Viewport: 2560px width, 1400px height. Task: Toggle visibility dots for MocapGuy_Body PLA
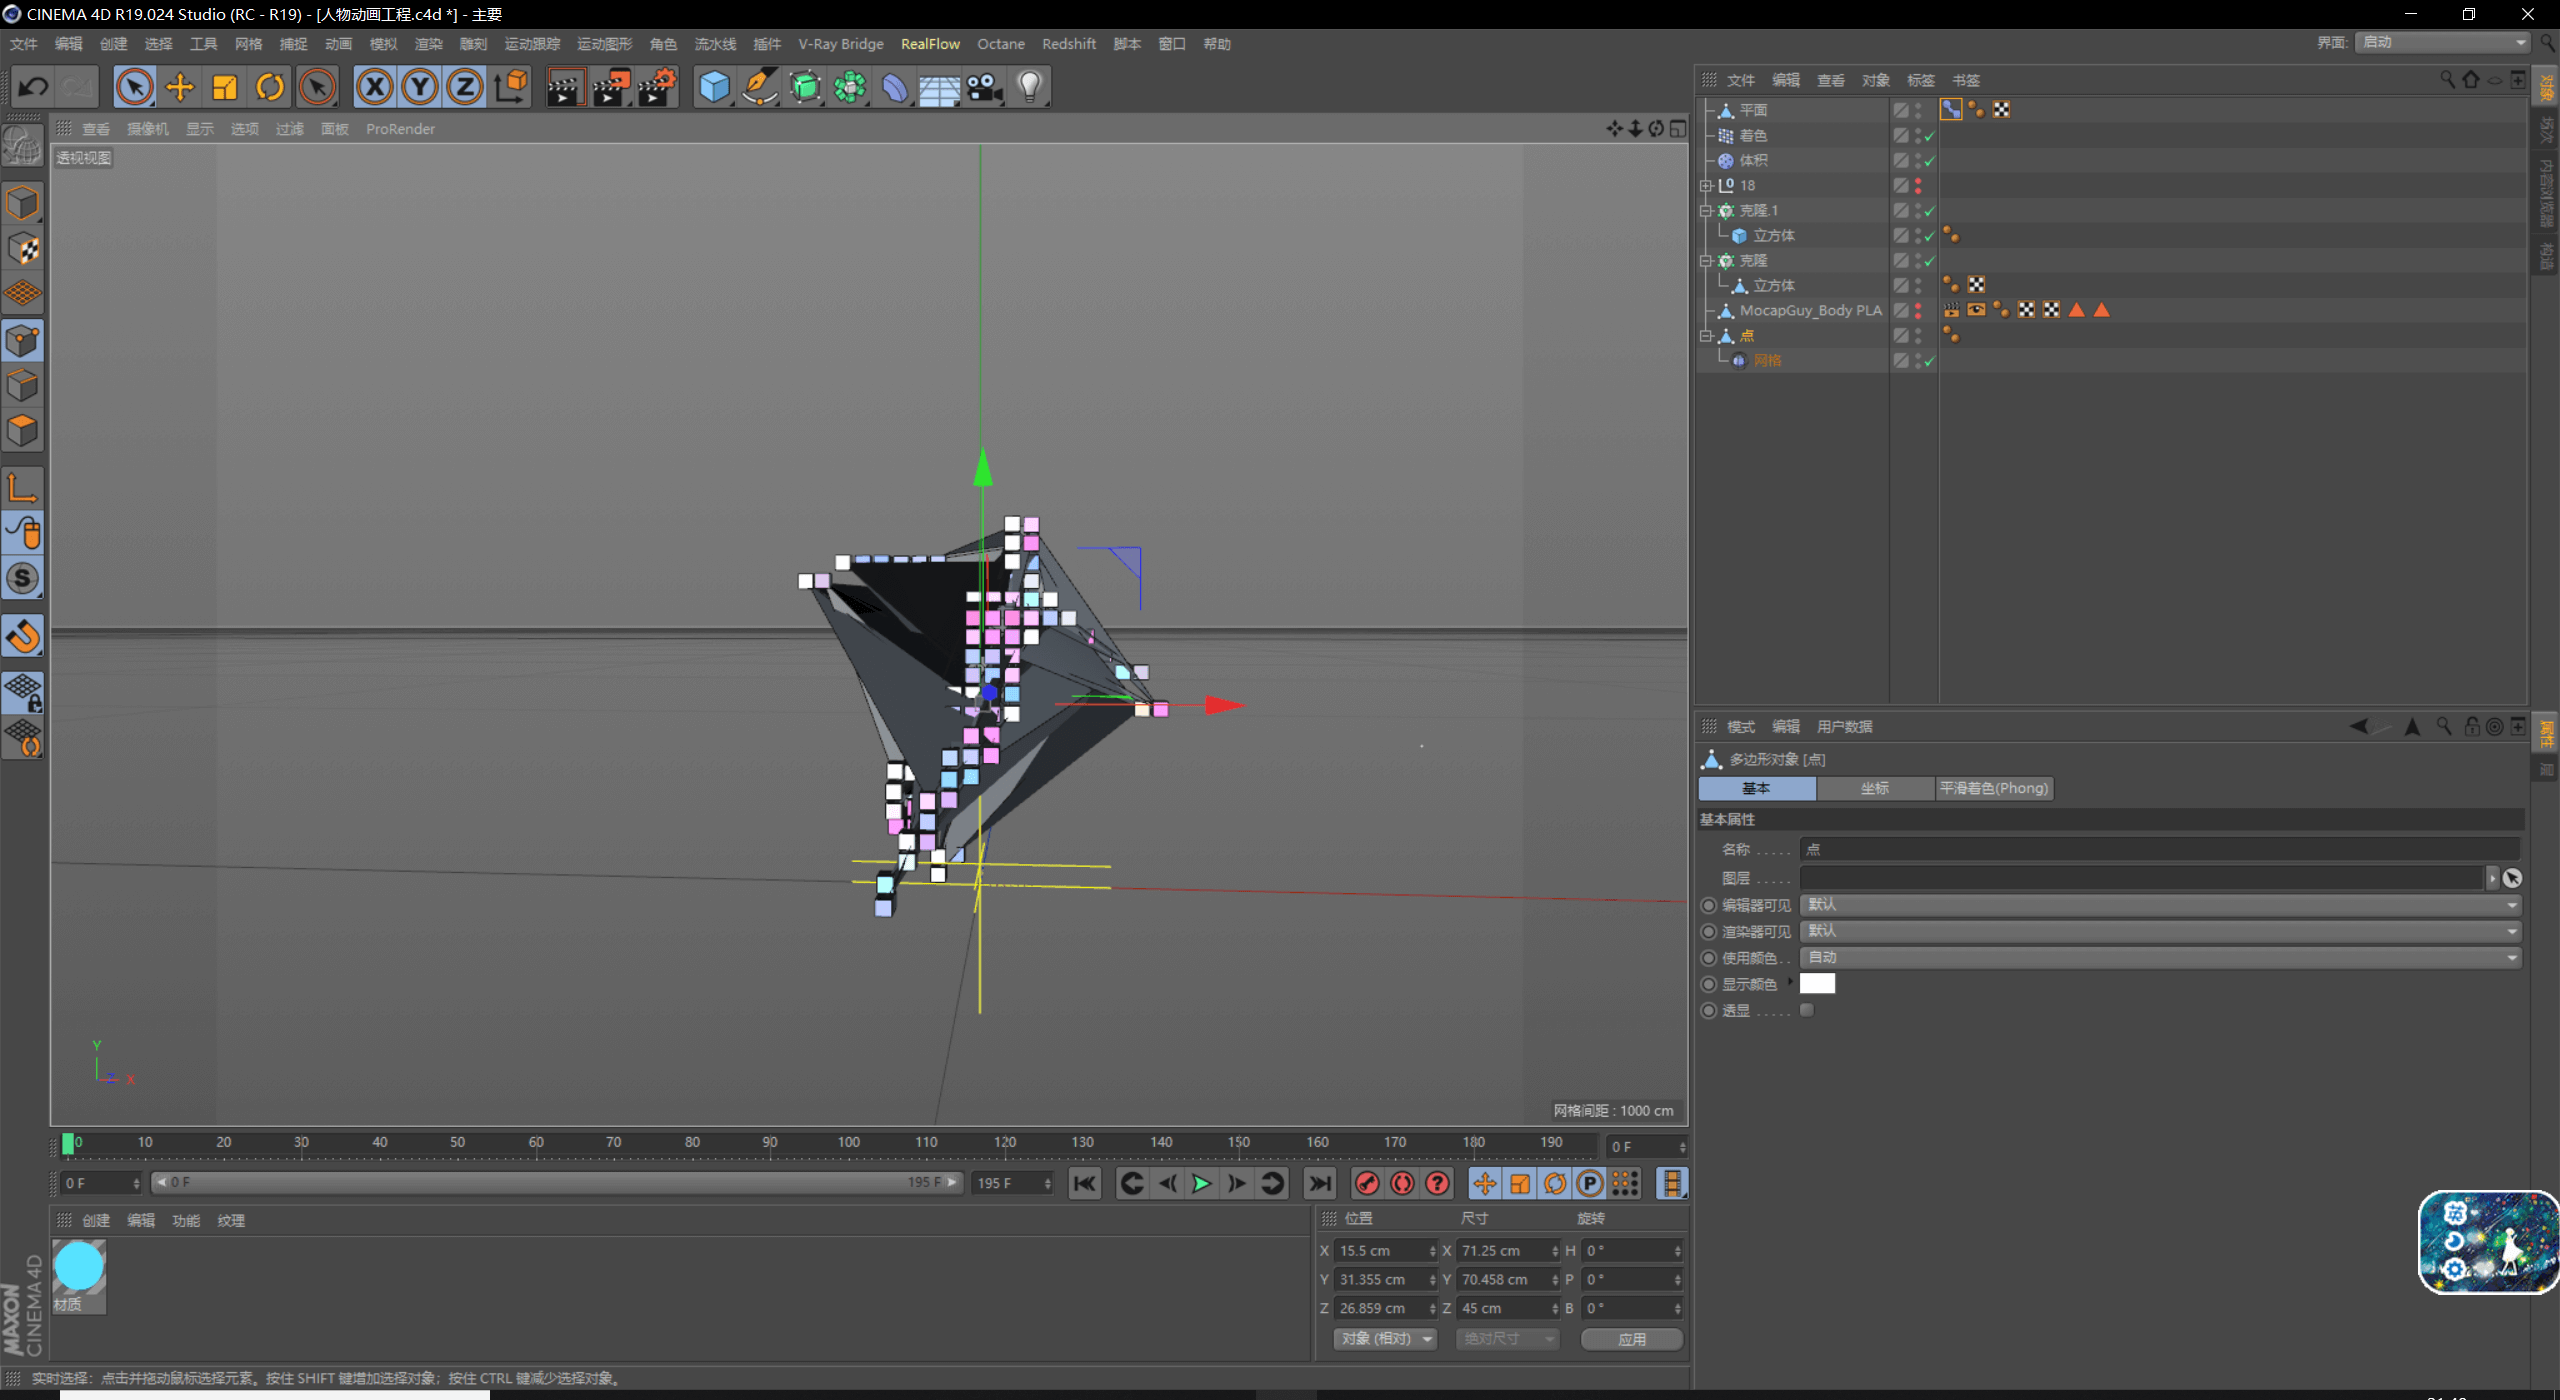(x=1918, y=310)
